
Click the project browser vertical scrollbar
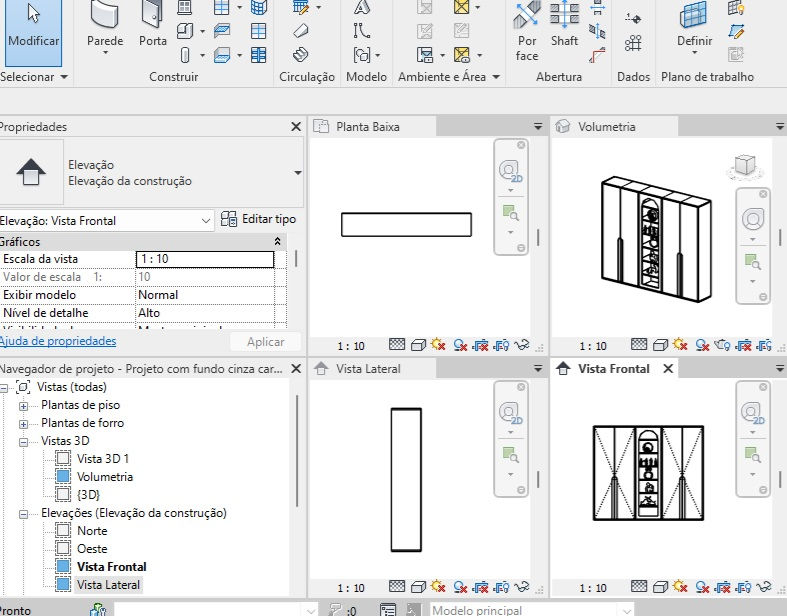point(298,451)
